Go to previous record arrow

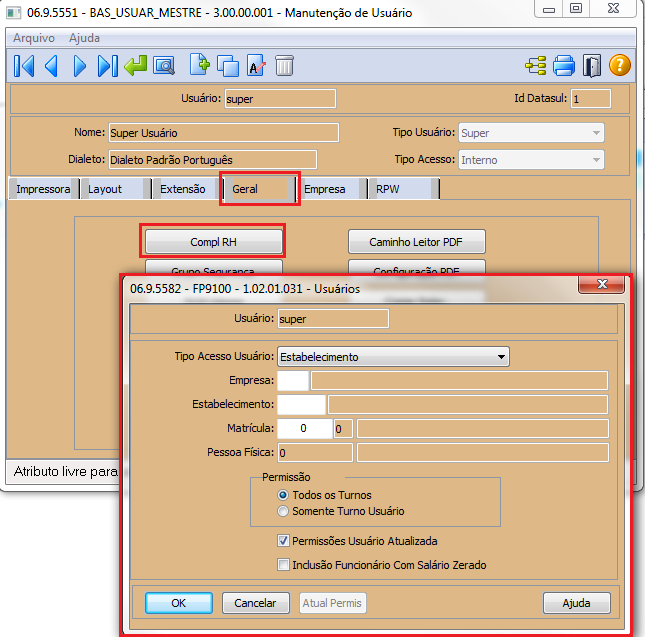[51, 66]
